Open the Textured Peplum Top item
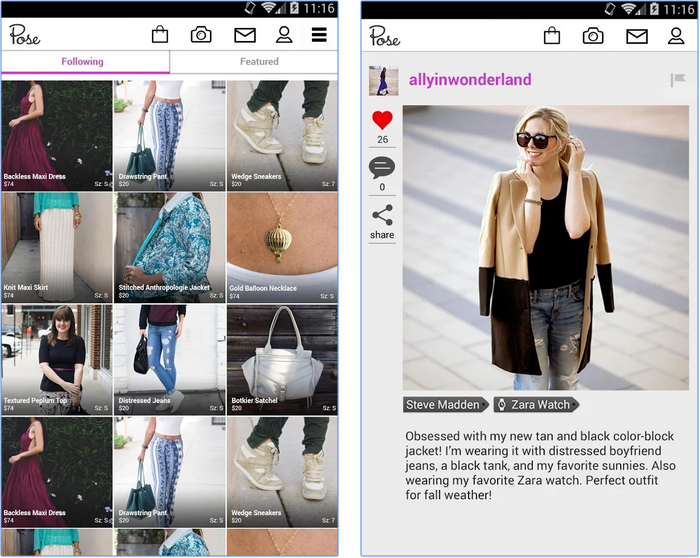This screenshot has height=558, width=700. [x=57, y=360]
